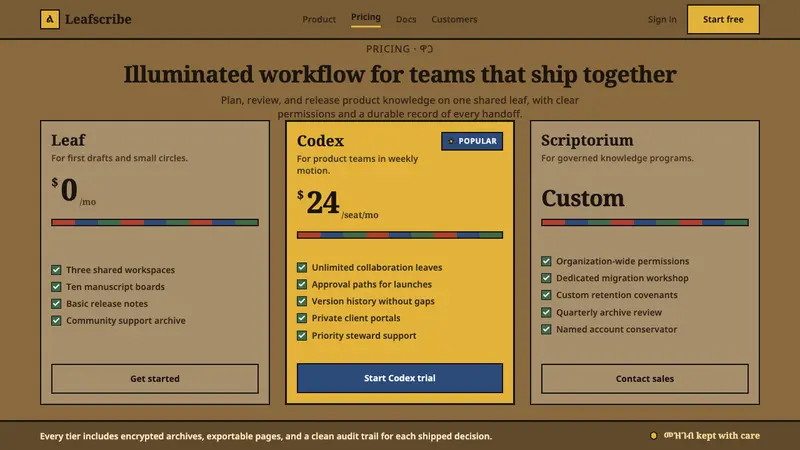The width and height of the screenshot is (800, 450).
Task: Click the Contact sales button
Action: [644, 379]
